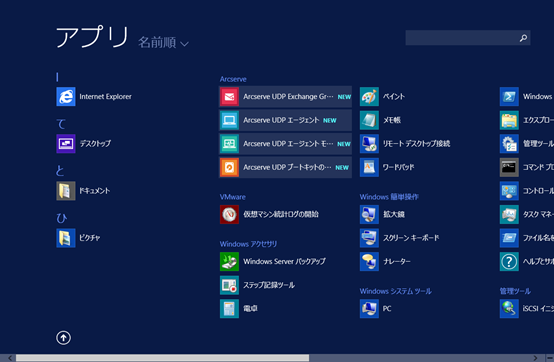Screen dimensions: 554x362
Task: Open ペイント app icon
Action: click(x=369, y=96)
